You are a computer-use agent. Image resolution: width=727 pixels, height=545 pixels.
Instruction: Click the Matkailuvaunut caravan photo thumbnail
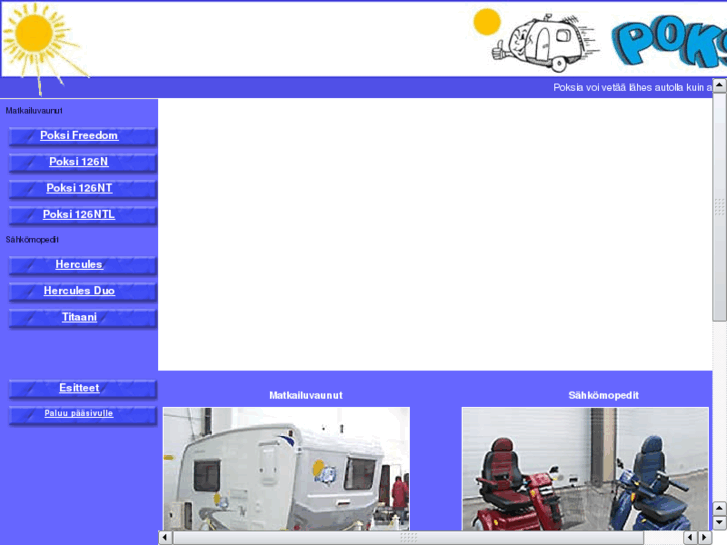(287, 469)
